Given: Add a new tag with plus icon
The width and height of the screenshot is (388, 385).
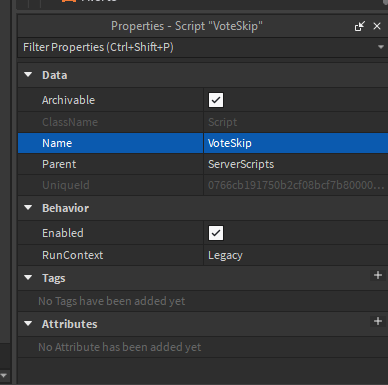Looking at the screenshot, I should coord(378,275).
